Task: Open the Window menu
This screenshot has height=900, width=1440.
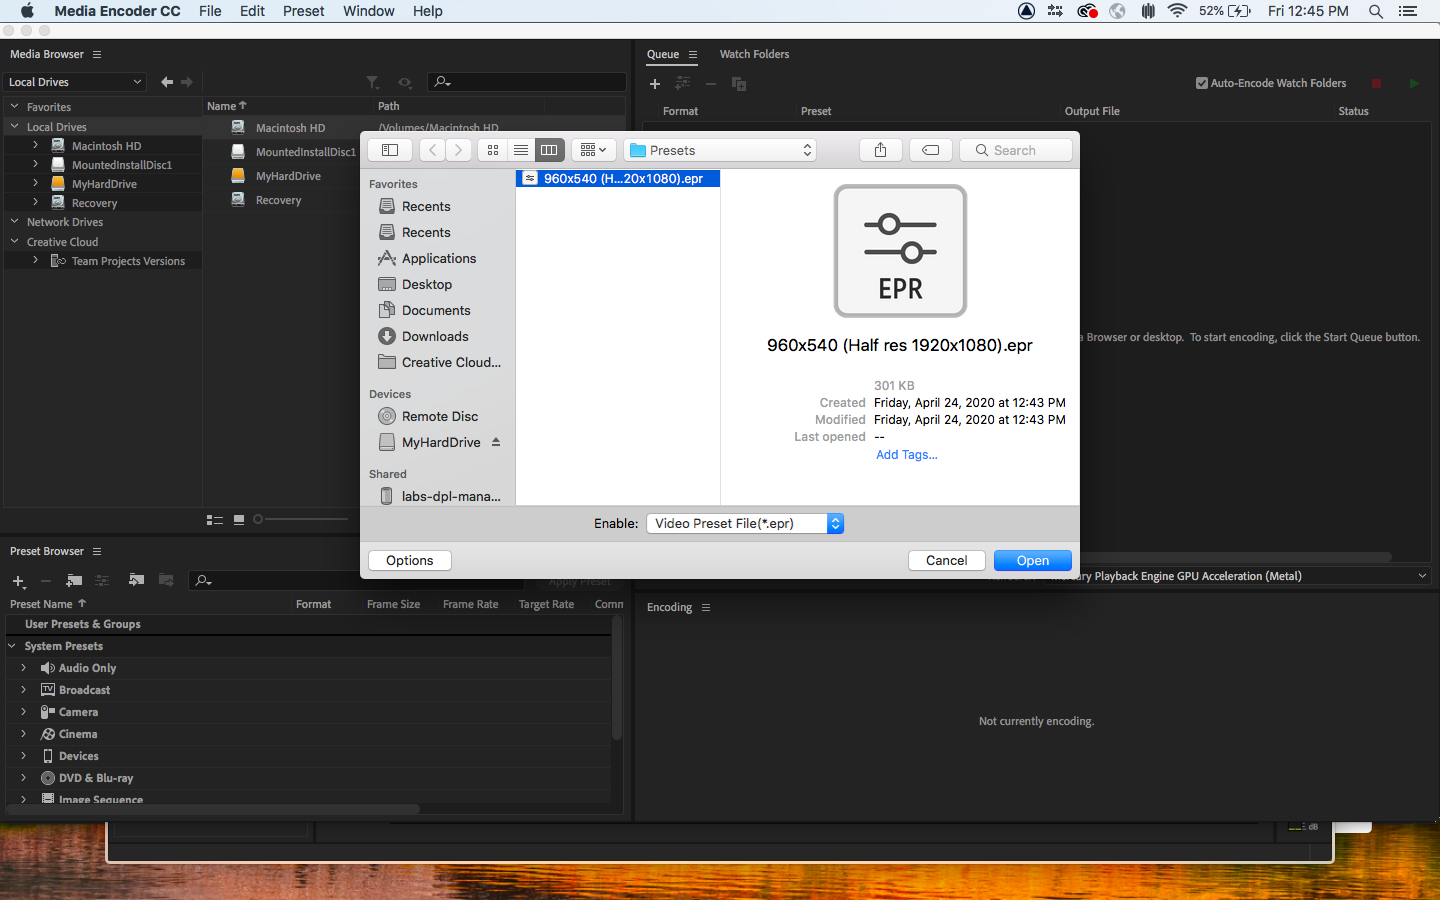Action: 369,11
